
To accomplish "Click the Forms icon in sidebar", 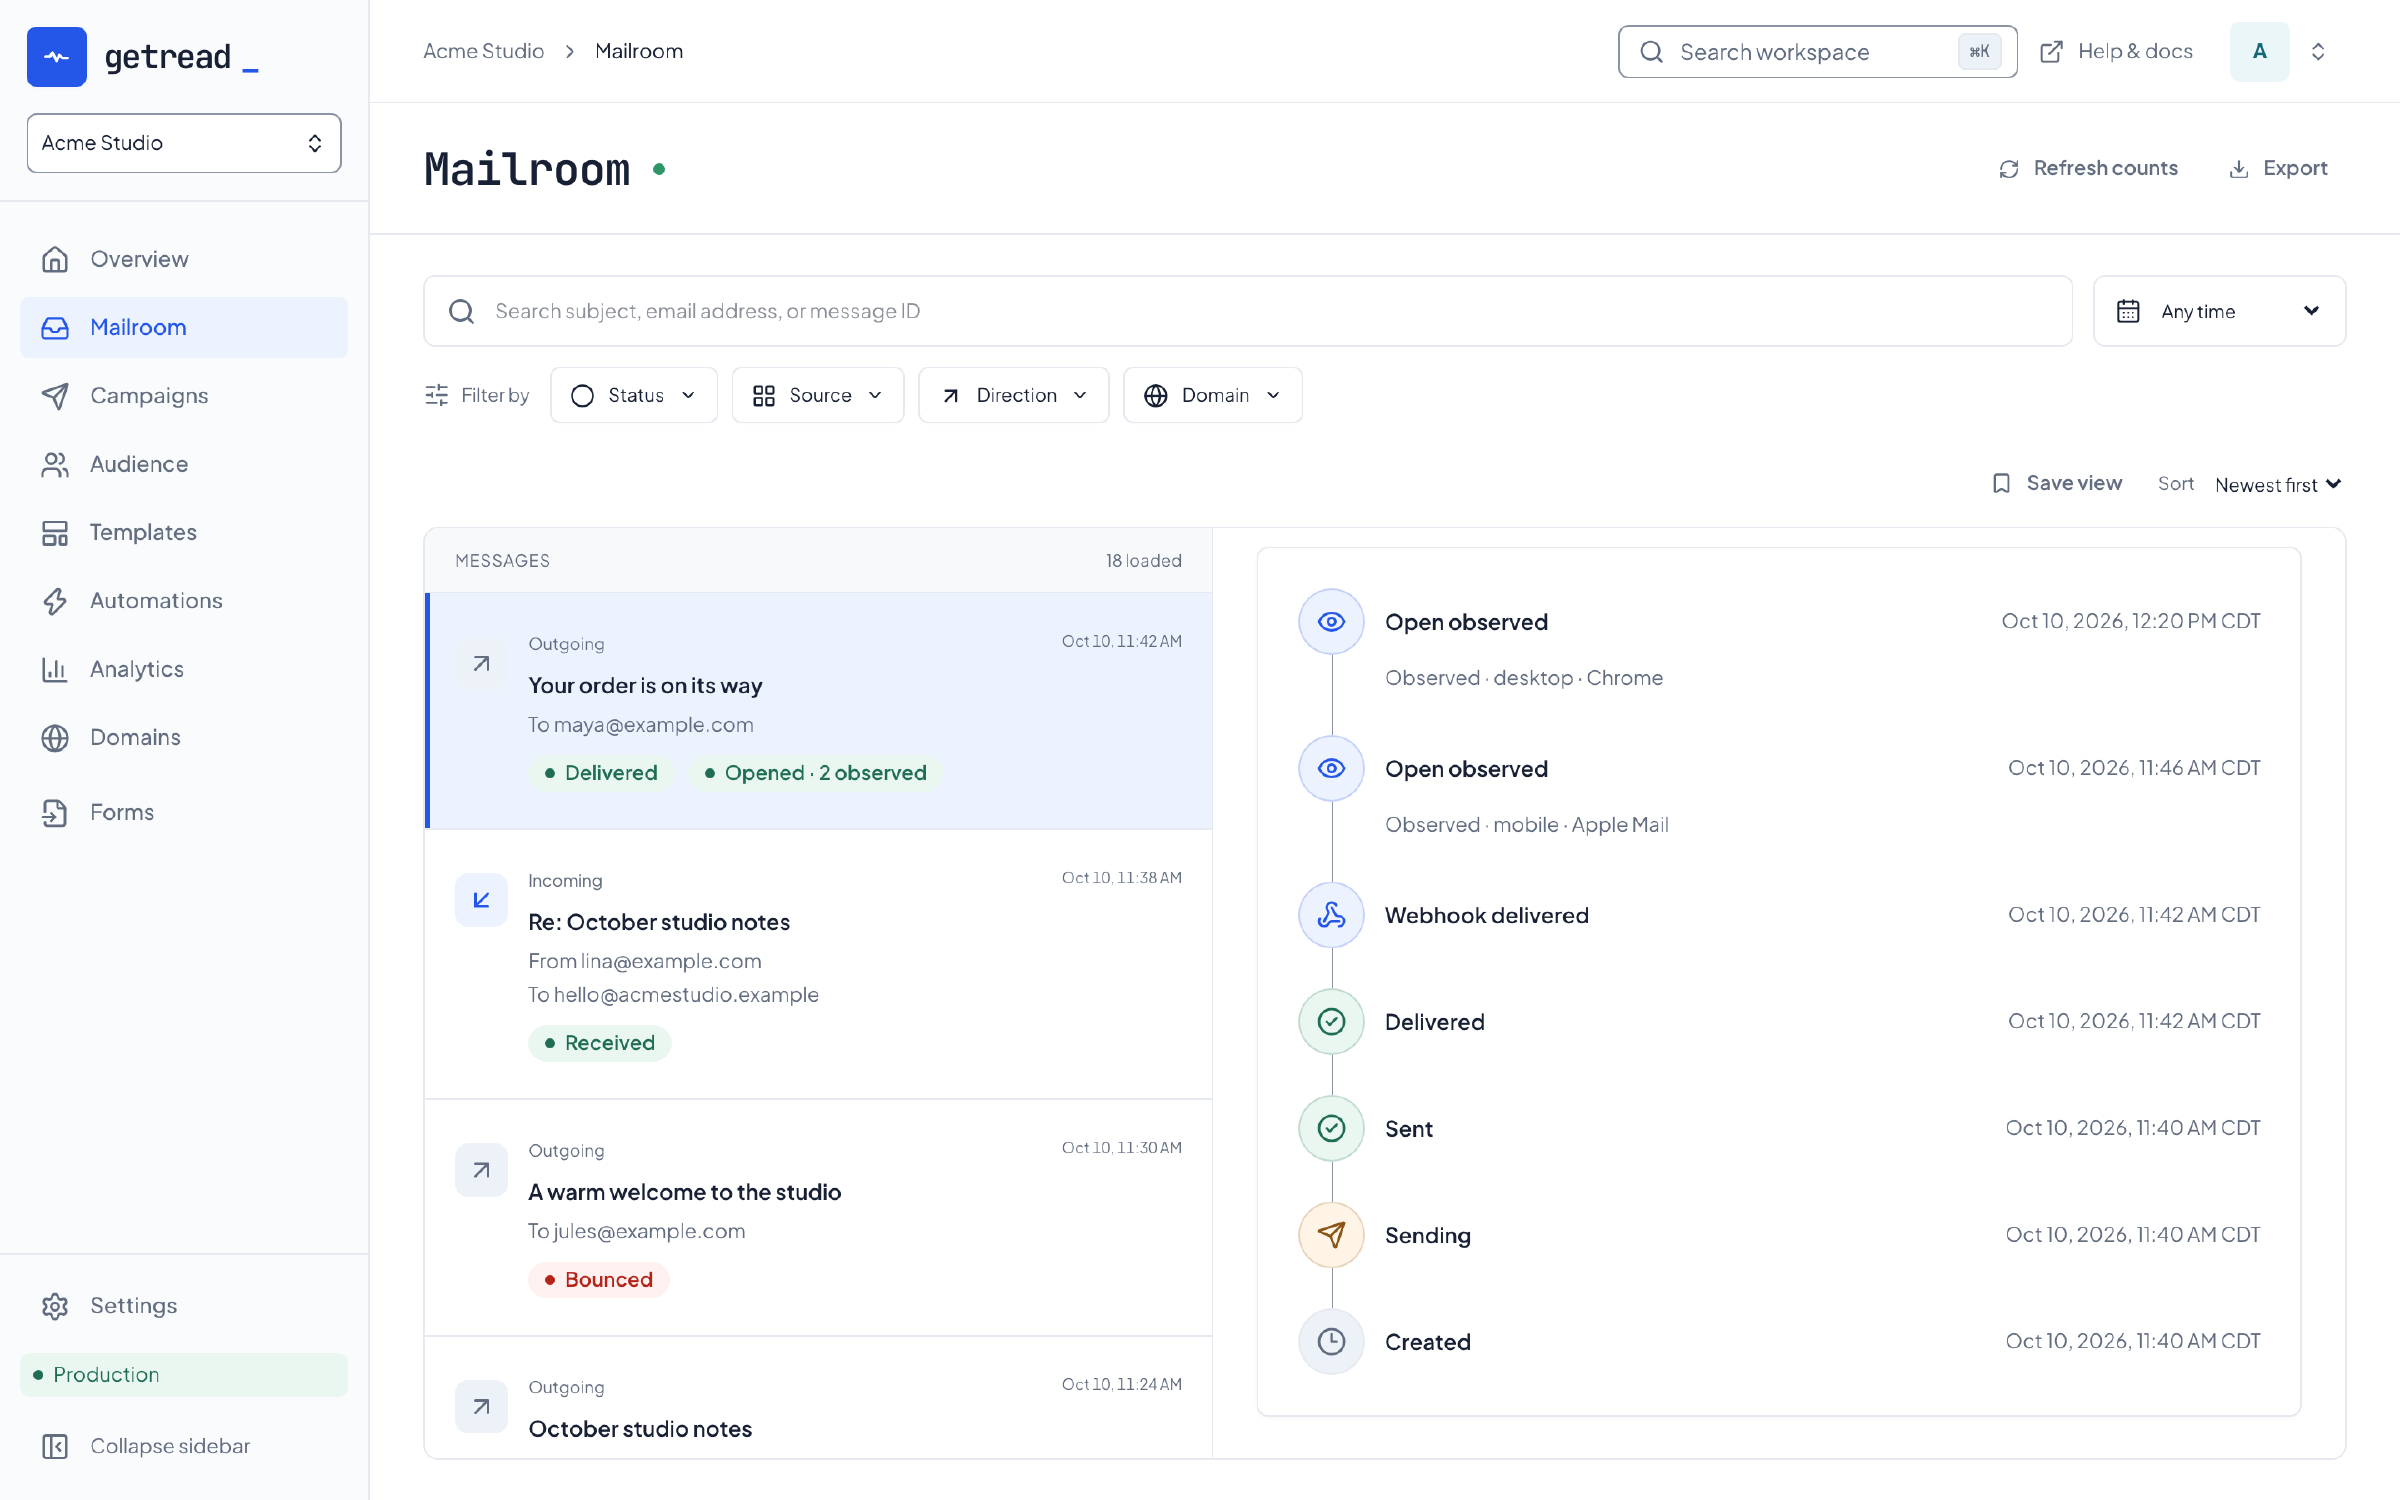I will 55,812.
